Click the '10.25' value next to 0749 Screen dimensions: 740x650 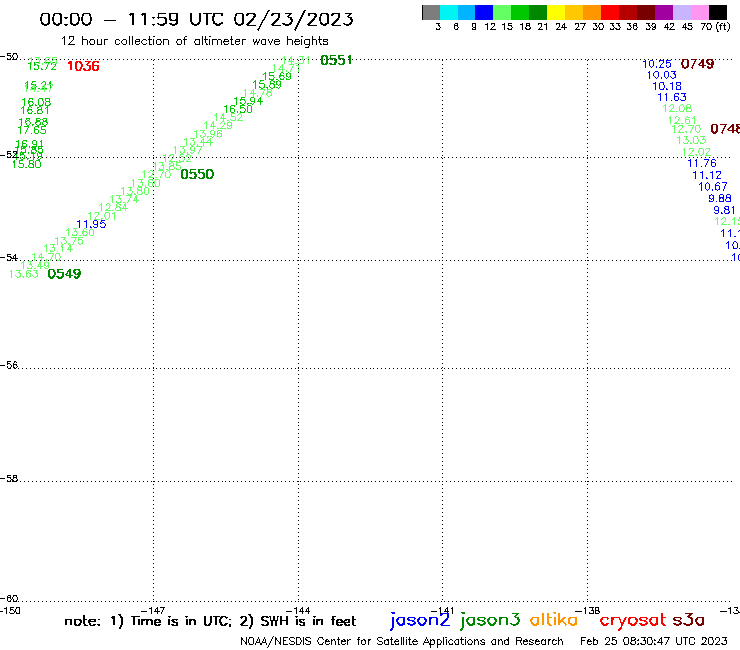click(657, 64)
